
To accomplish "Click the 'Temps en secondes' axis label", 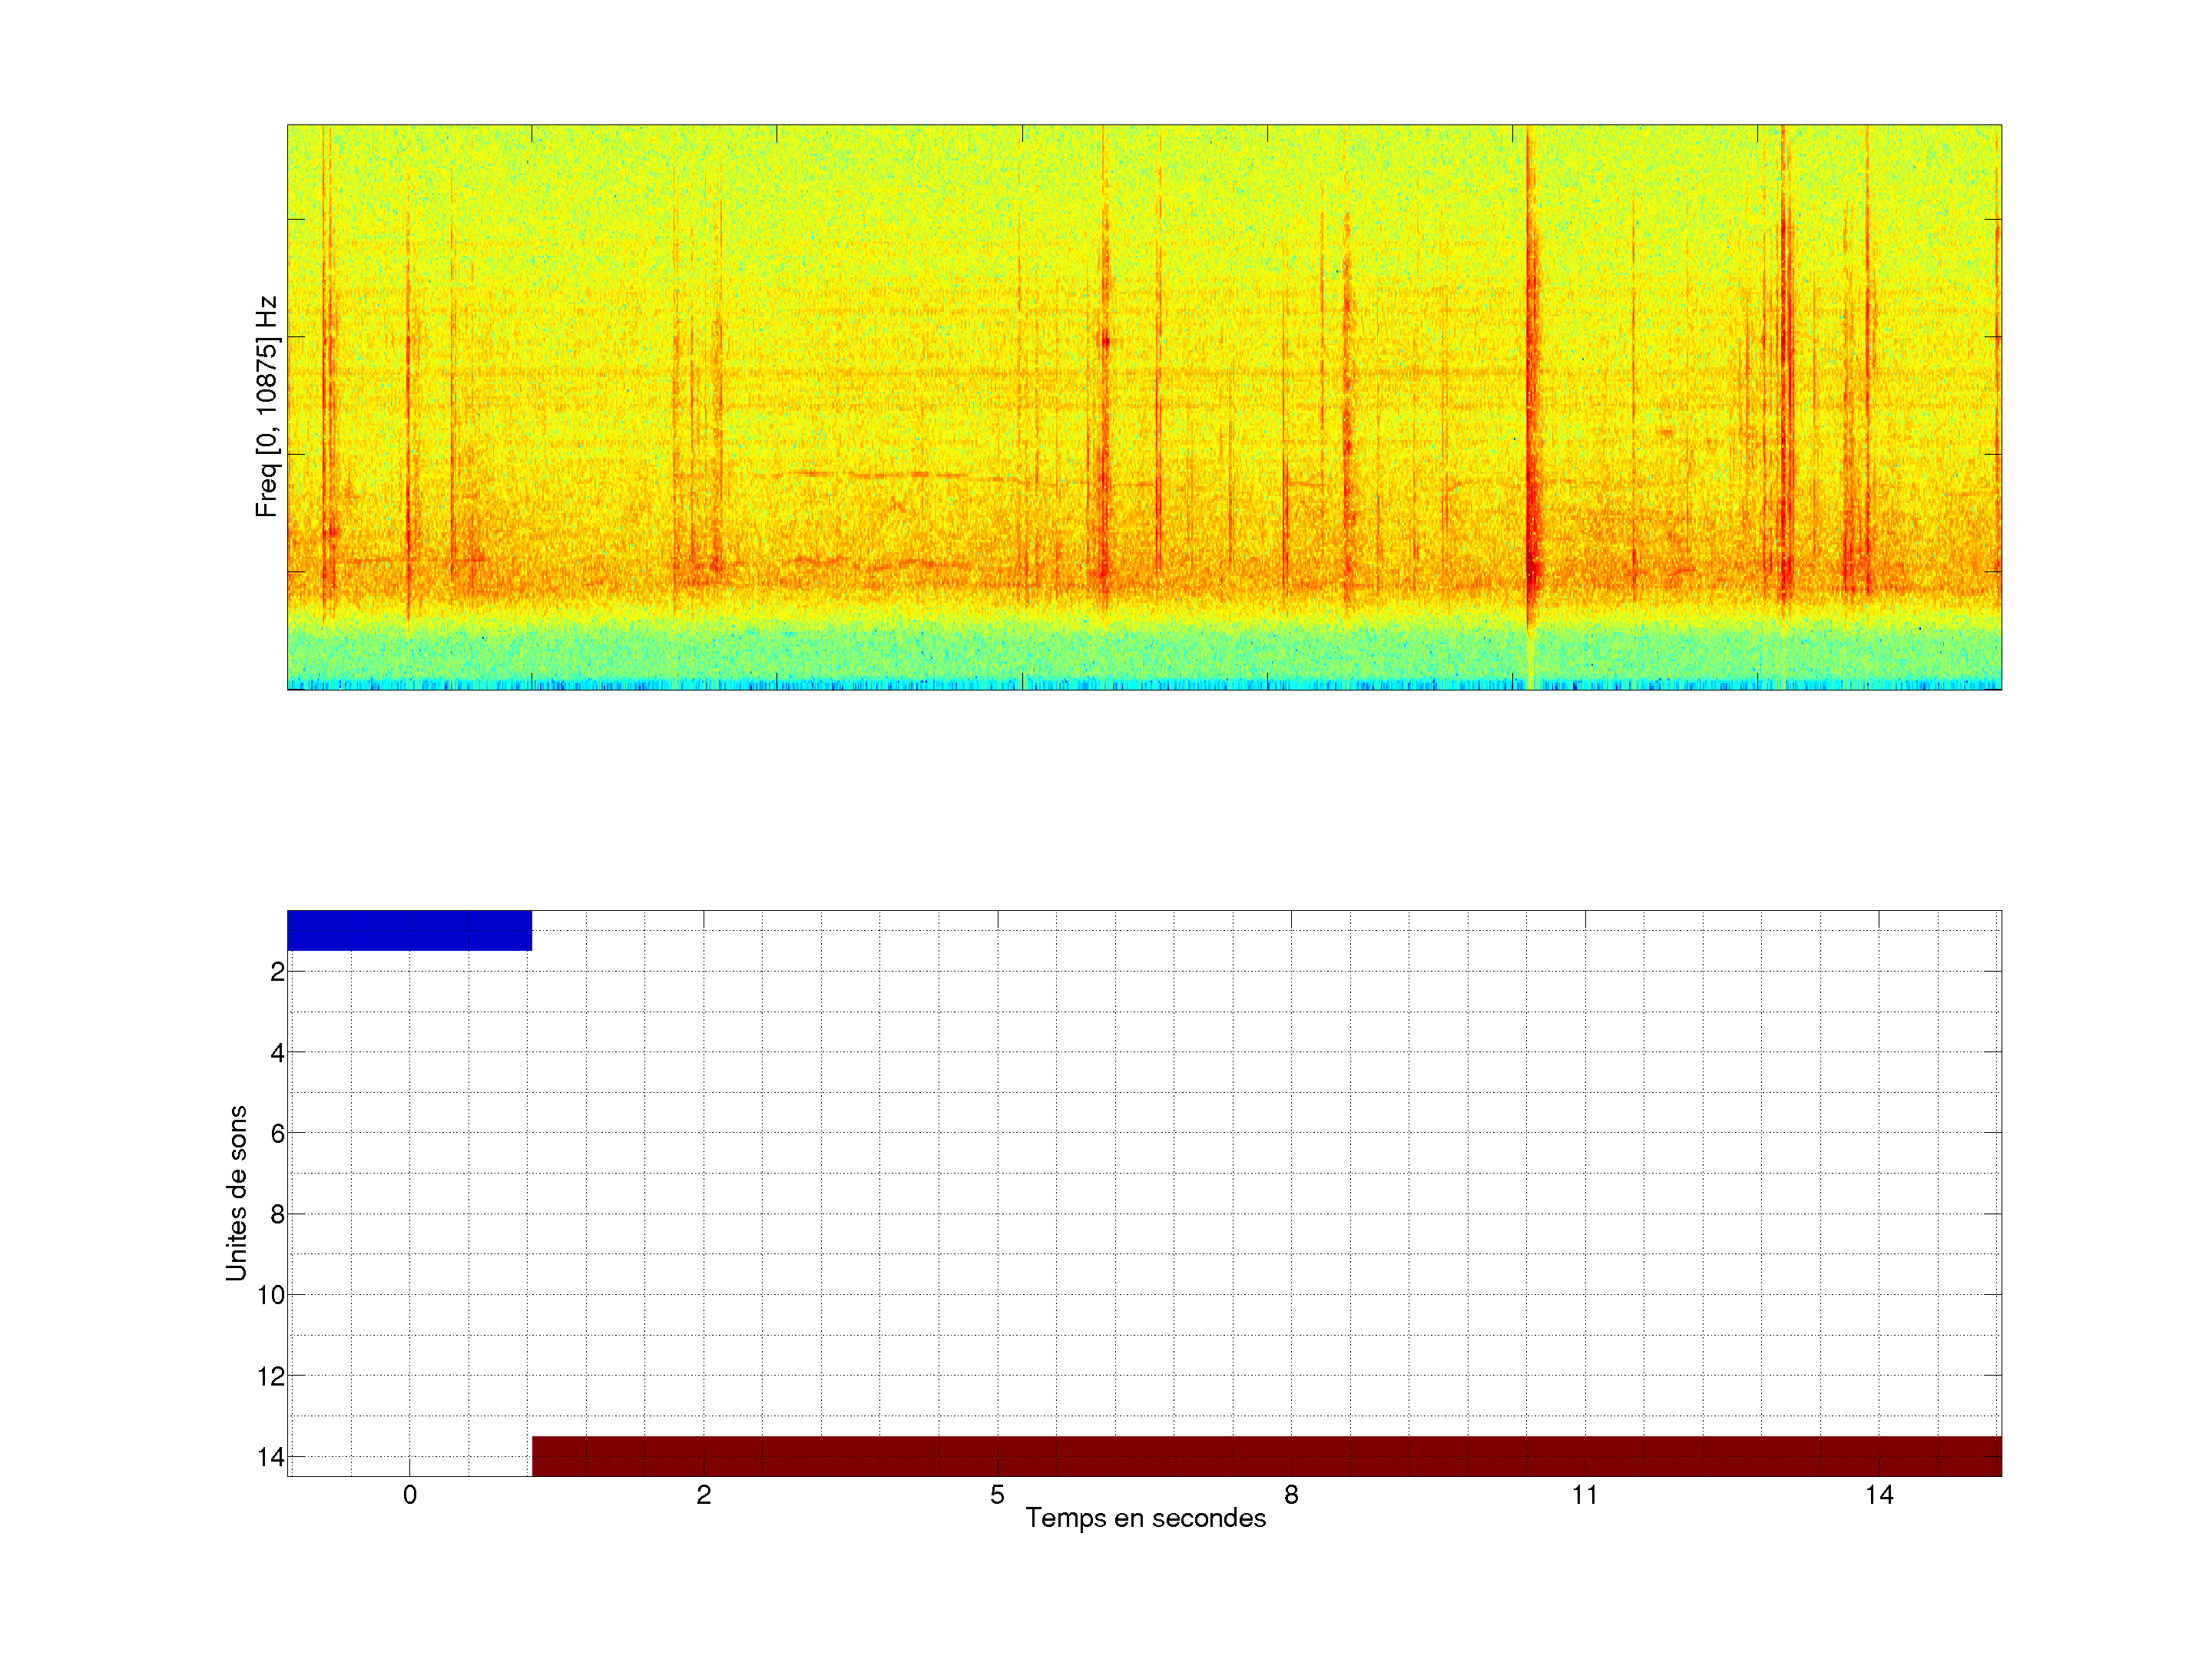I will coord(1145,1518).
